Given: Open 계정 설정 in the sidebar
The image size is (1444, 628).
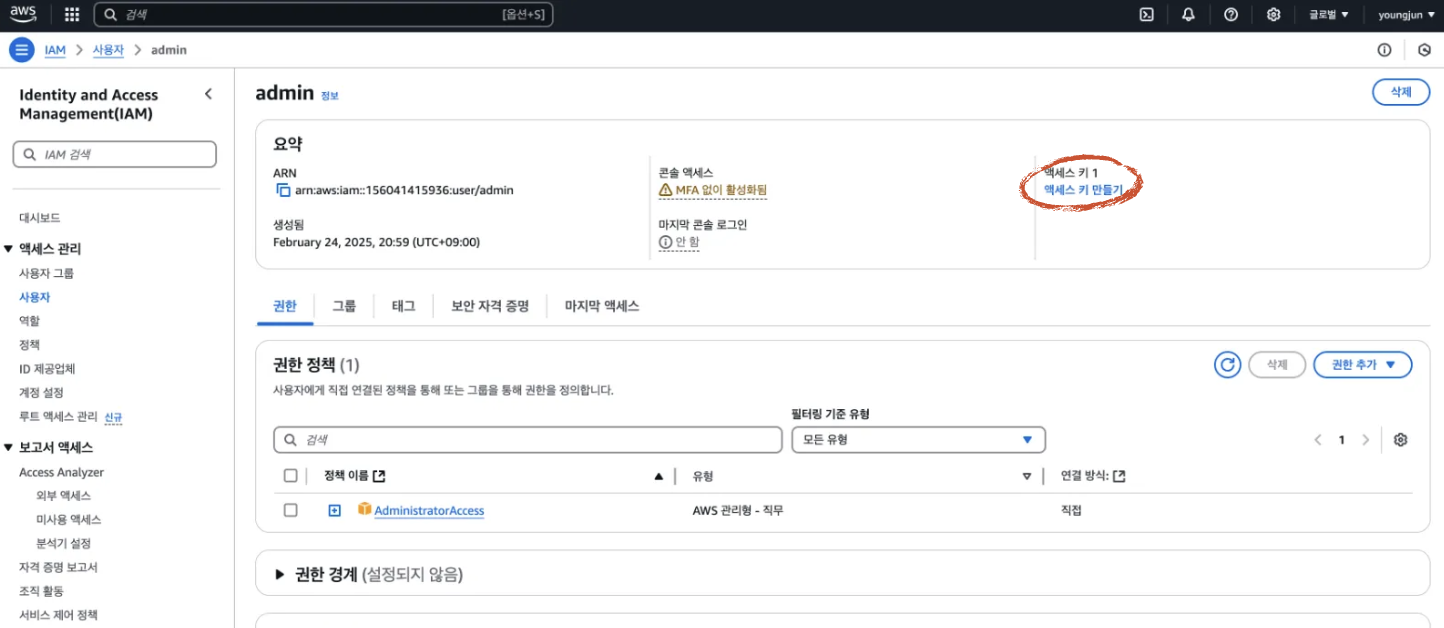Looking at the screenshot, I should point(41,393).
